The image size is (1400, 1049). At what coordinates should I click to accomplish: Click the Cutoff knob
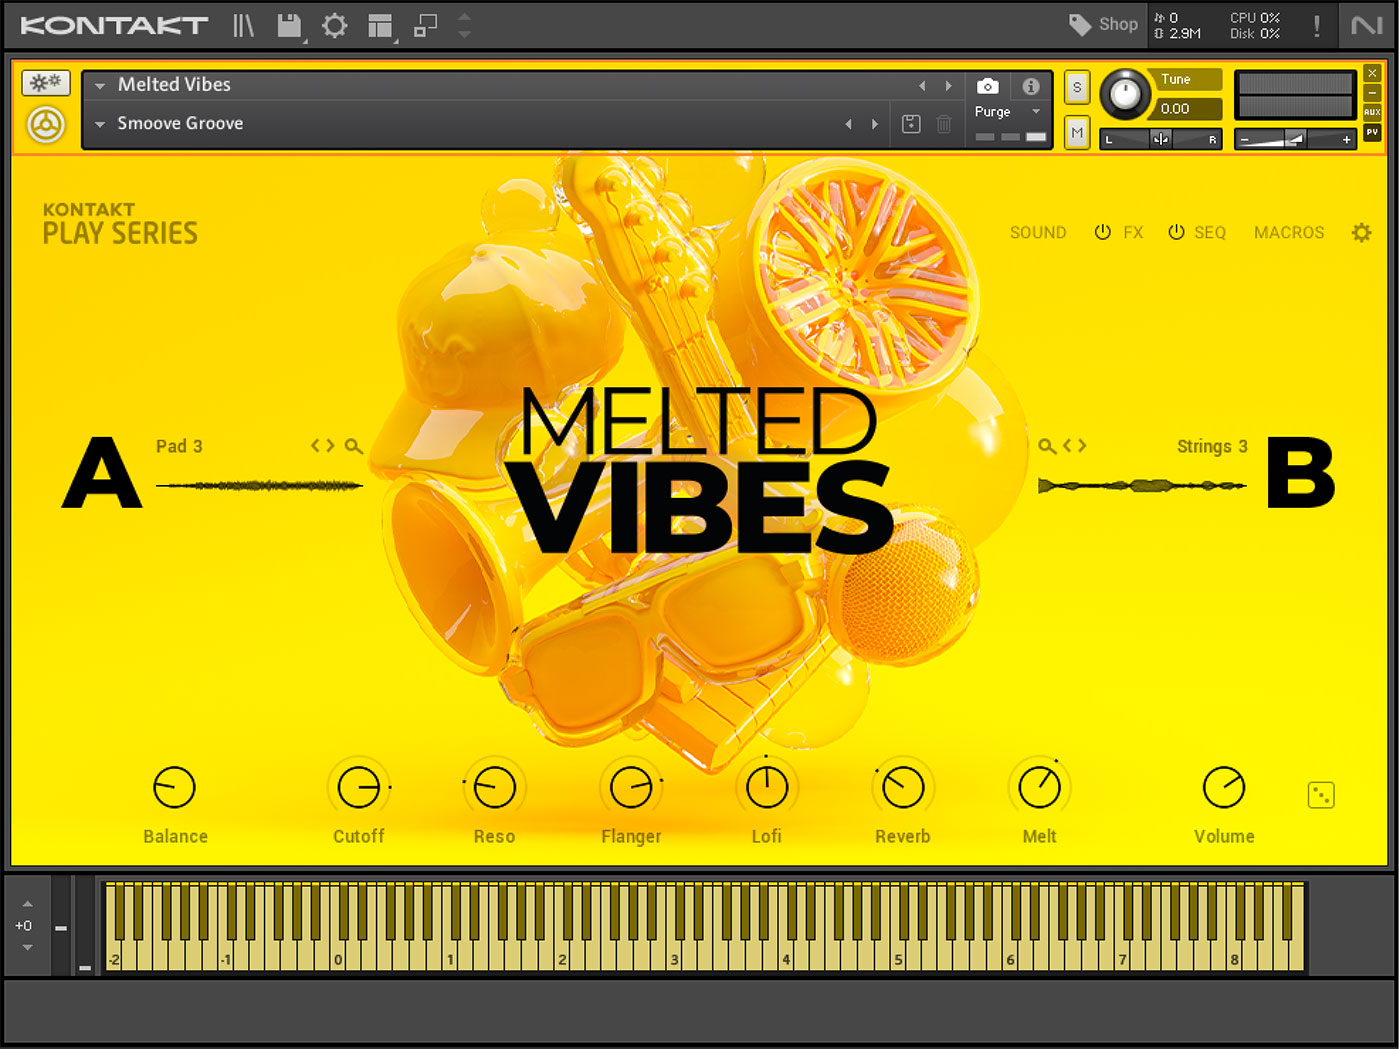coord(358,788)
